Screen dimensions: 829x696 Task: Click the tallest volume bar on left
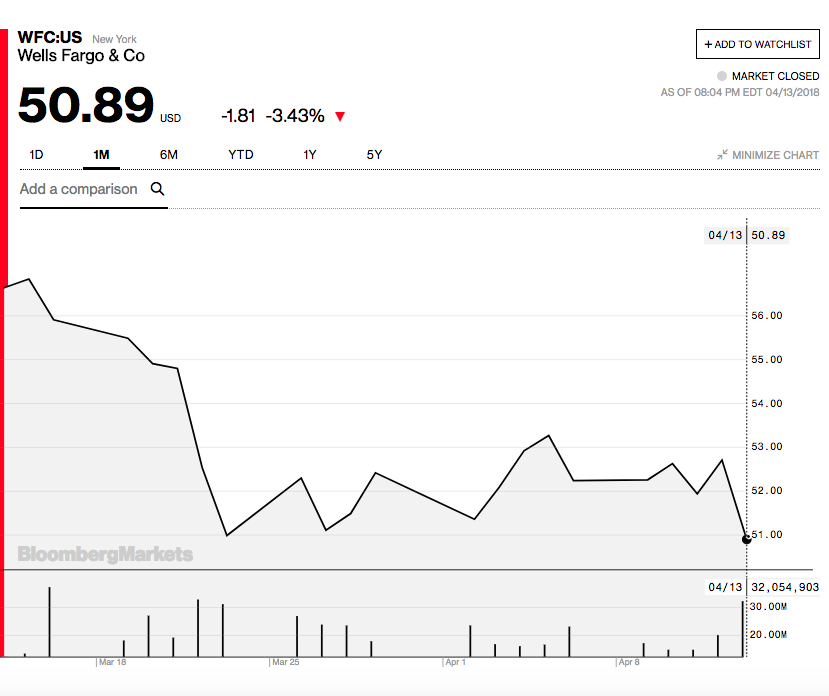pyautogui.click(x=49, y=622)
